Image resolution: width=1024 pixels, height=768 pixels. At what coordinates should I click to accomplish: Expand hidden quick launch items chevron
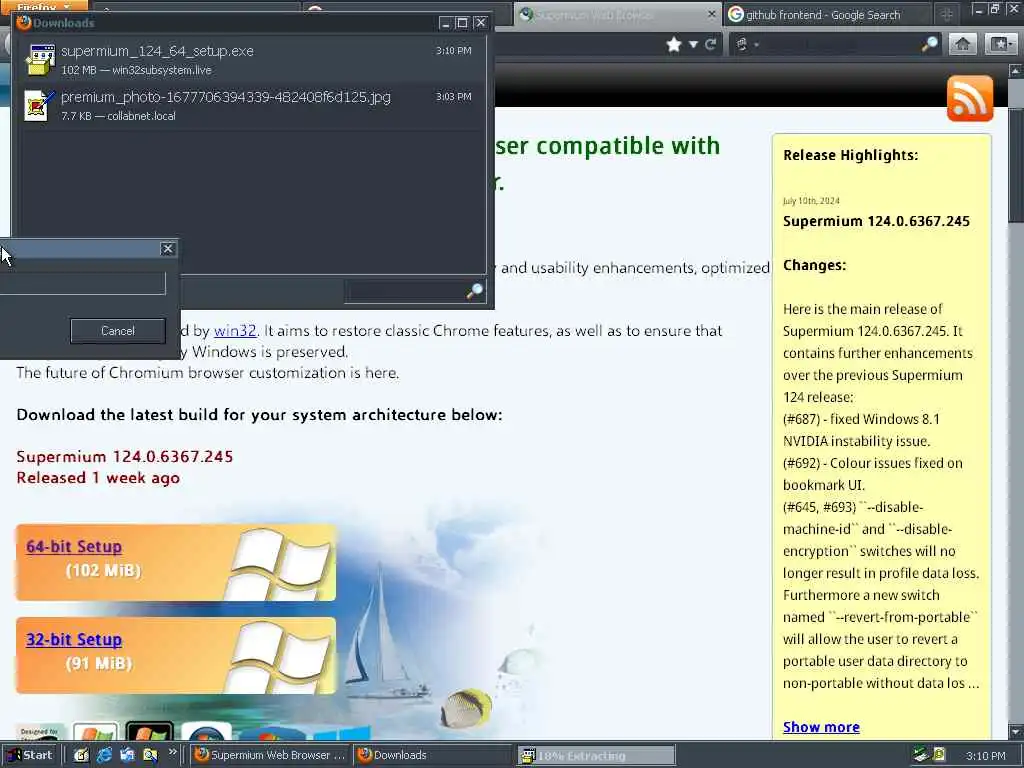pyautogui.click(x=172, y=752)
